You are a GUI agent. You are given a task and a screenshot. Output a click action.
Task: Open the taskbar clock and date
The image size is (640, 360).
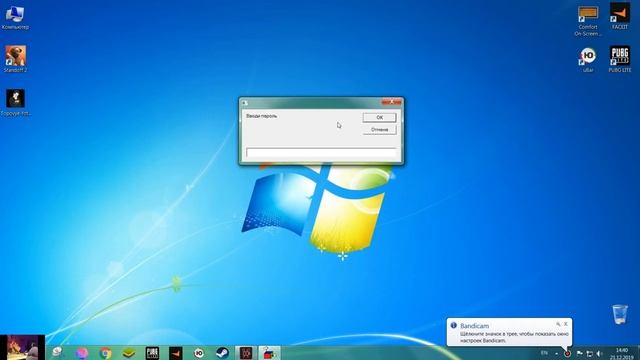point(622,353)
